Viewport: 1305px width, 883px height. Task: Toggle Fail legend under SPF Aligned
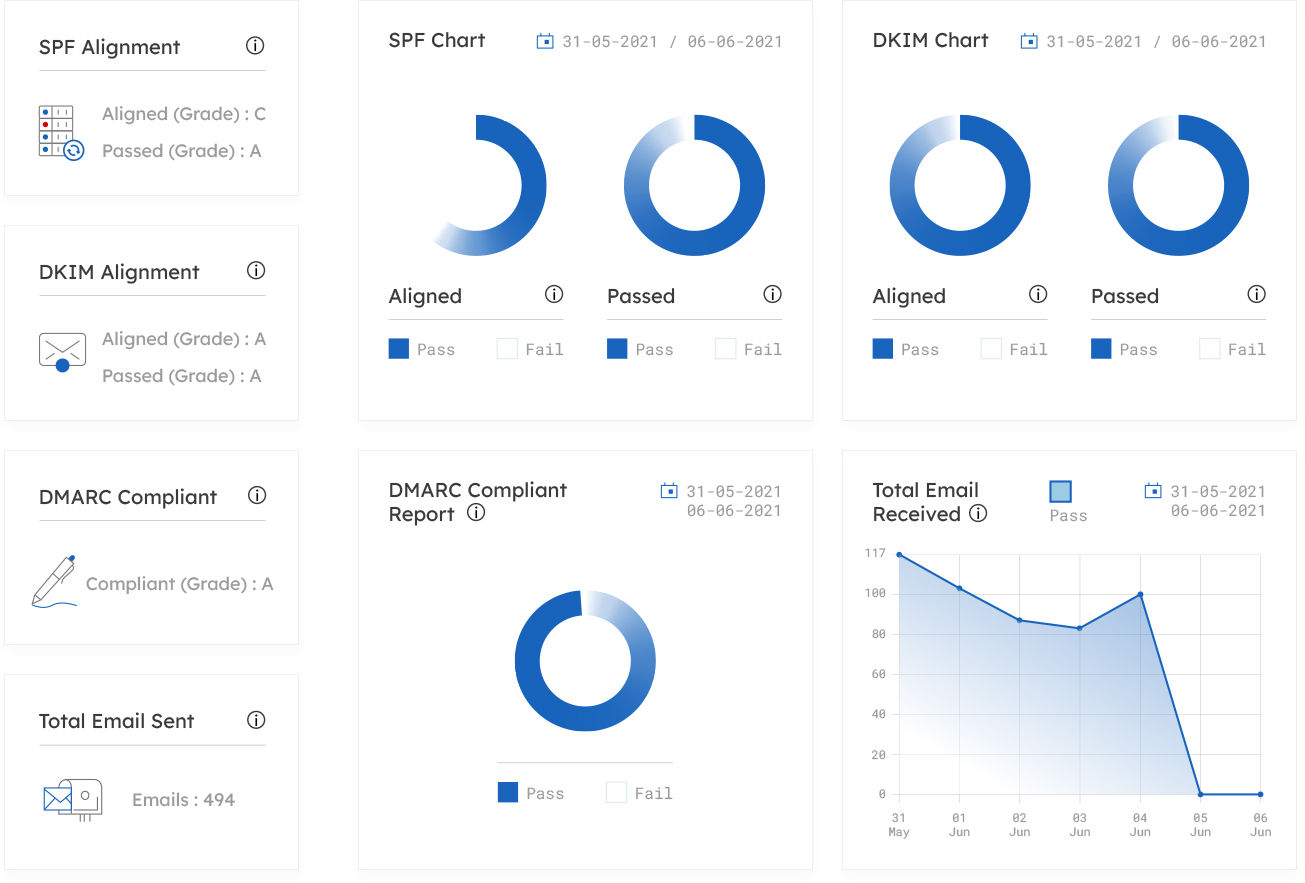click(530, 349)
